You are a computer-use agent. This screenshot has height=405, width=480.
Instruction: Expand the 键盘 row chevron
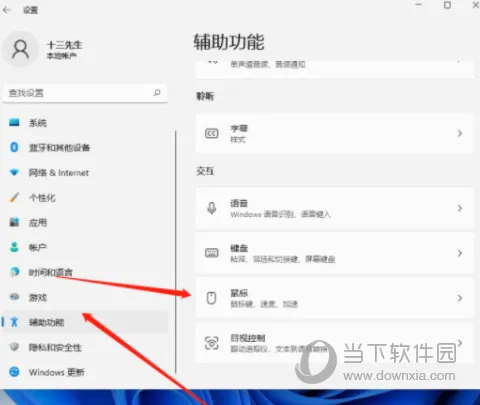460,253
